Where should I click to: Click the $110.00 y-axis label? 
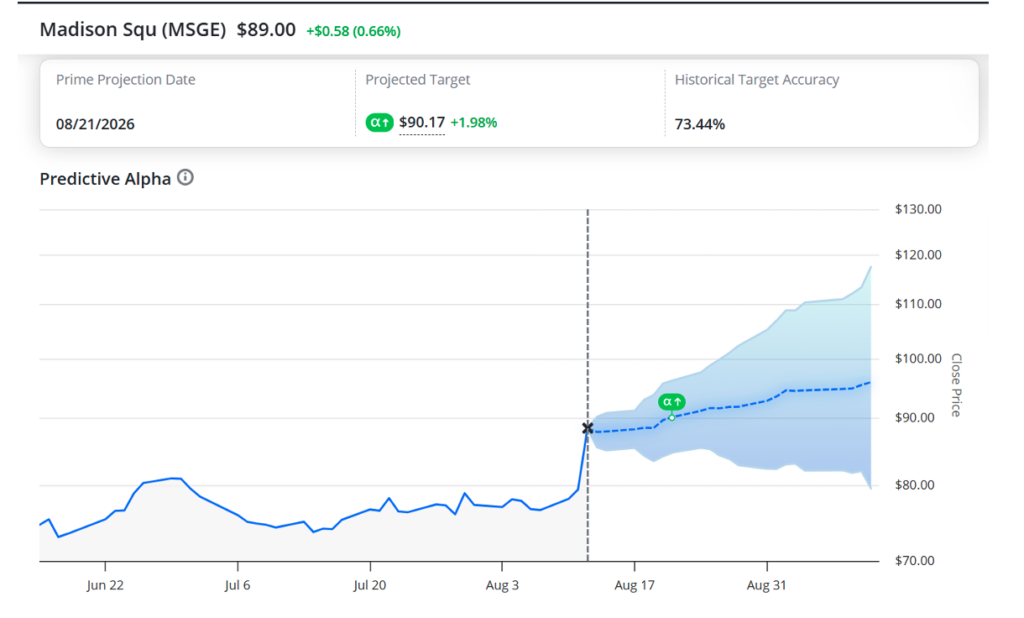click(x=918, y=304)
